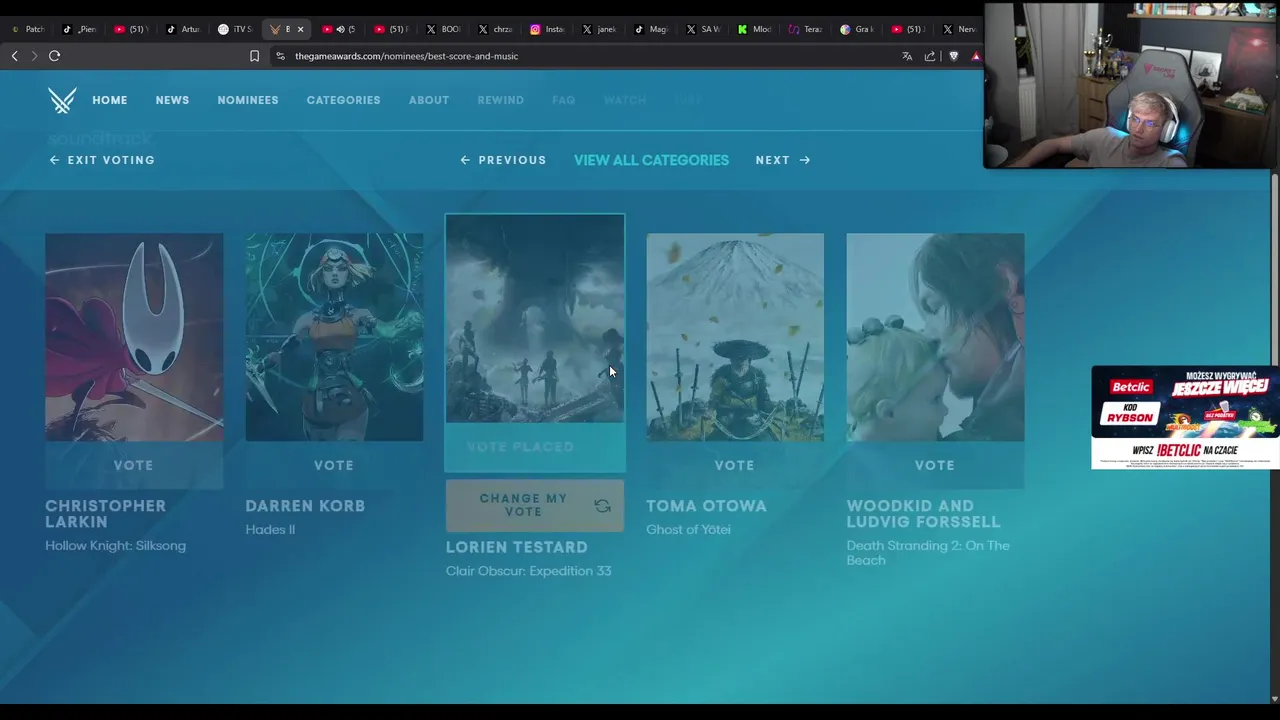
Task: Click 'Death Stranding 2: On The Beach' text
Action: pos(928,553)
